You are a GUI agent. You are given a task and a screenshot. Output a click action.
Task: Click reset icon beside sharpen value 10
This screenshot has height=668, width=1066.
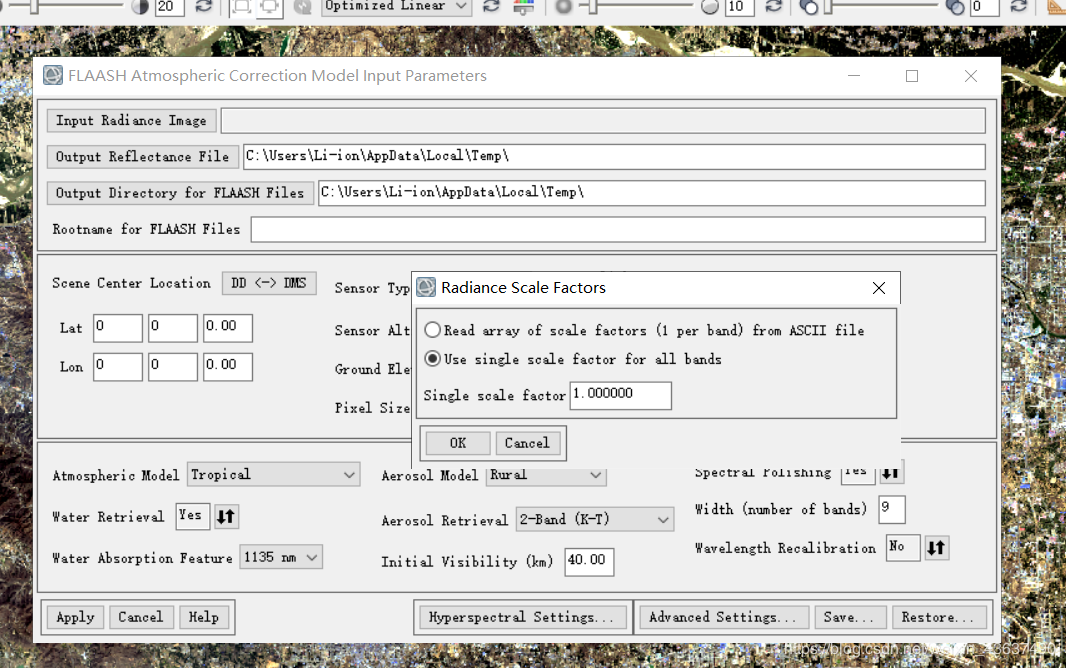point(773,7)
